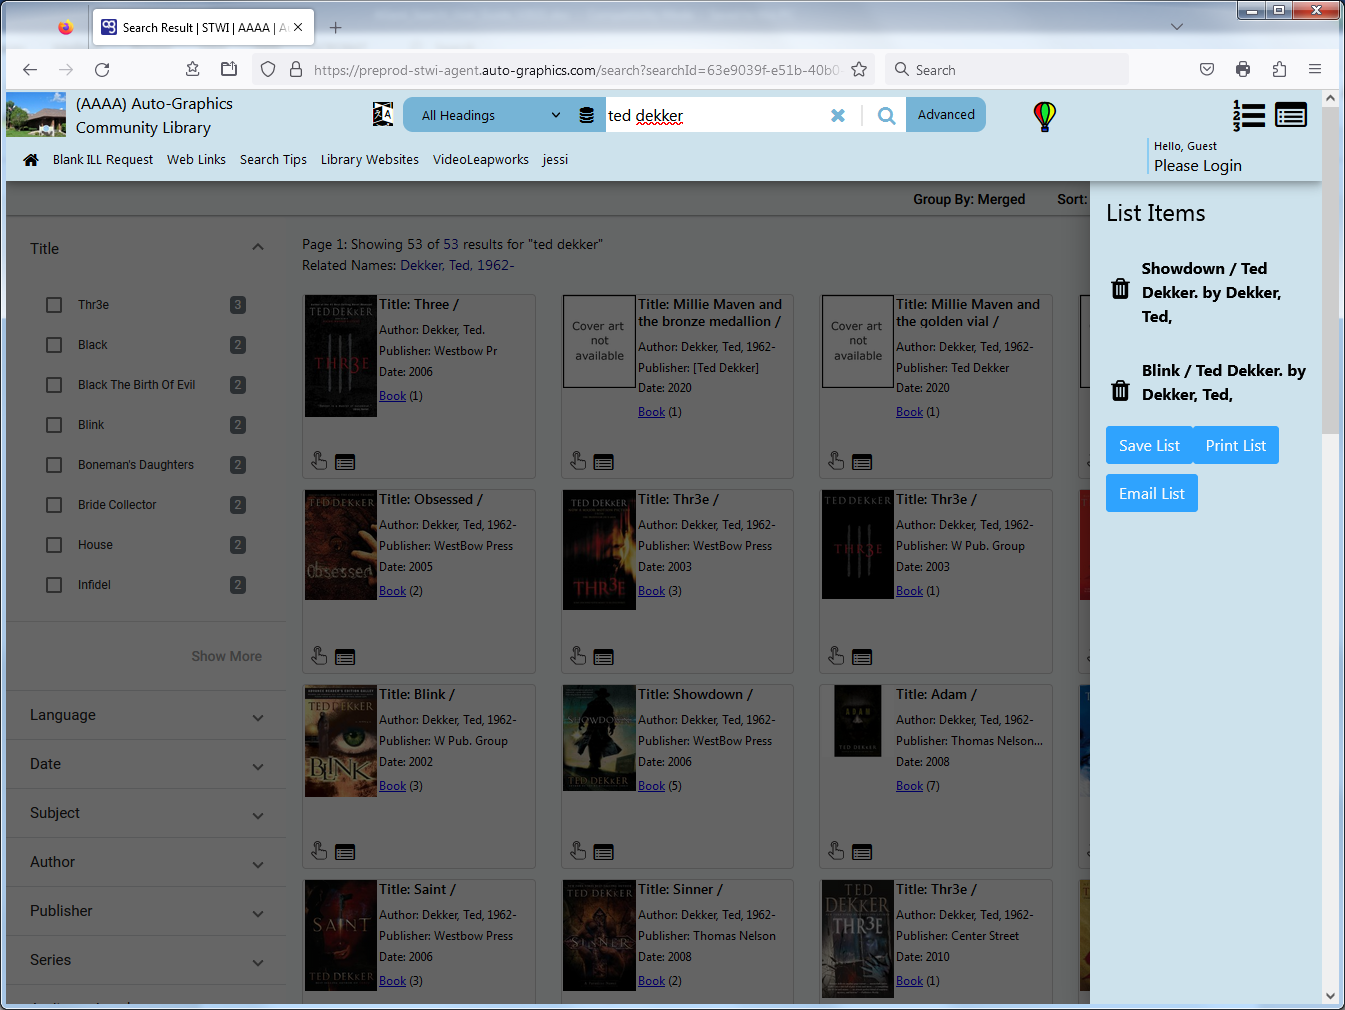
Task: Collapse the Title facet
Action: click(x=258, y=248)
